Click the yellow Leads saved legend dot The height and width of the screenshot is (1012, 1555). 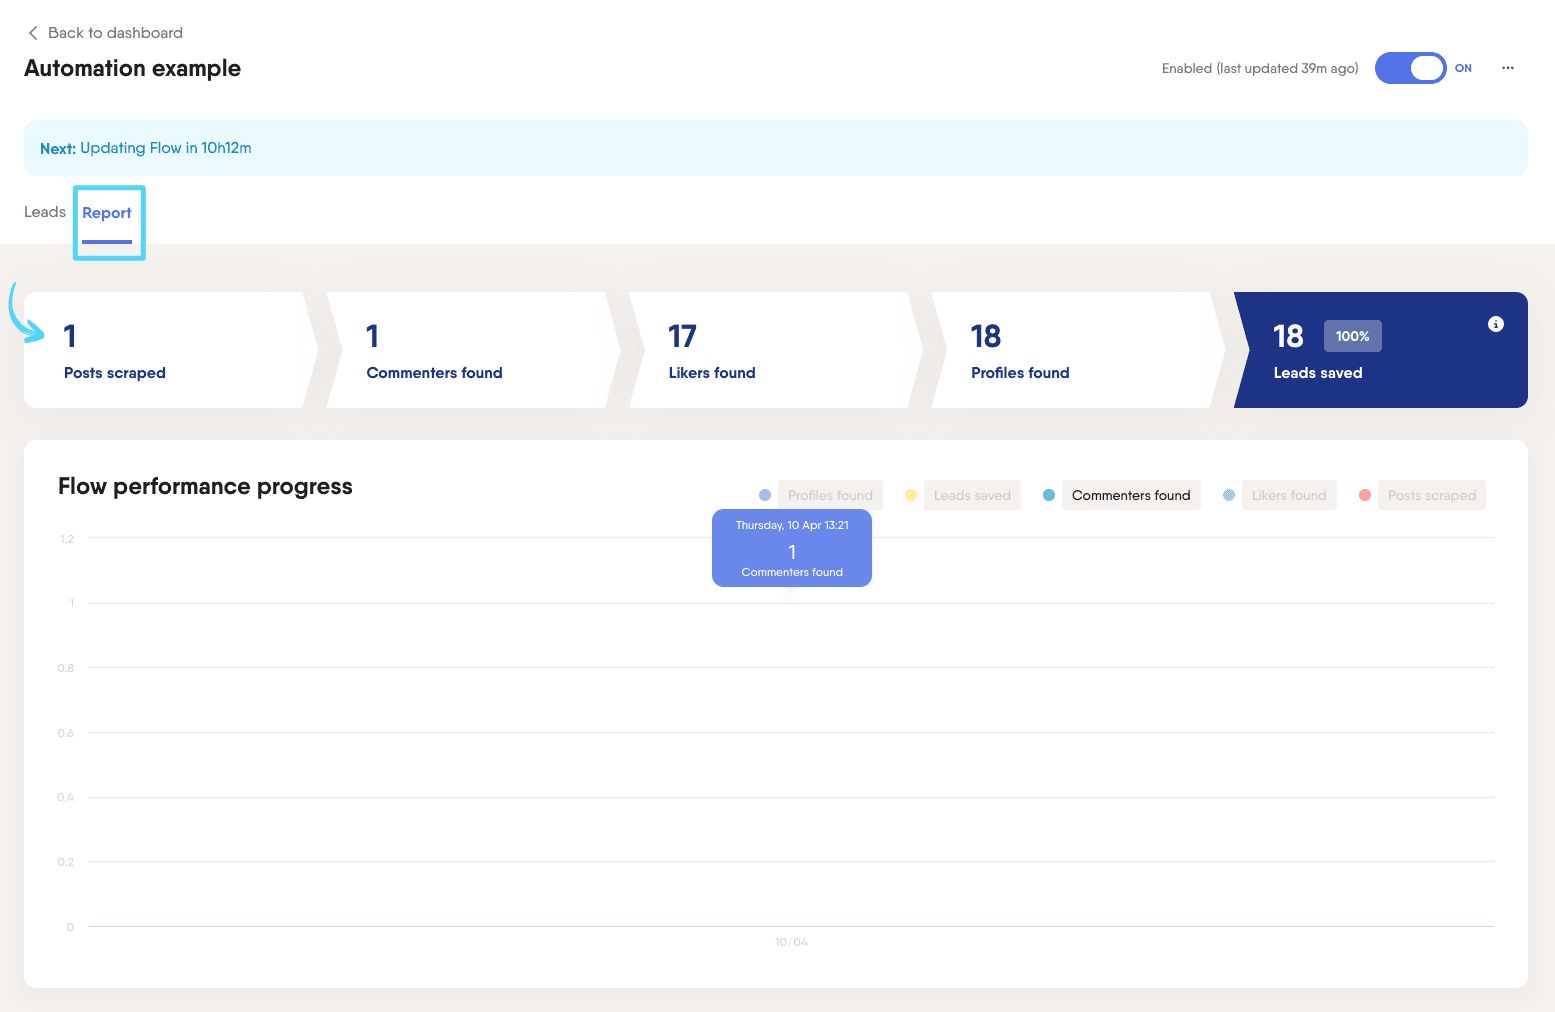pyautogui.click(x=911, y=495)
